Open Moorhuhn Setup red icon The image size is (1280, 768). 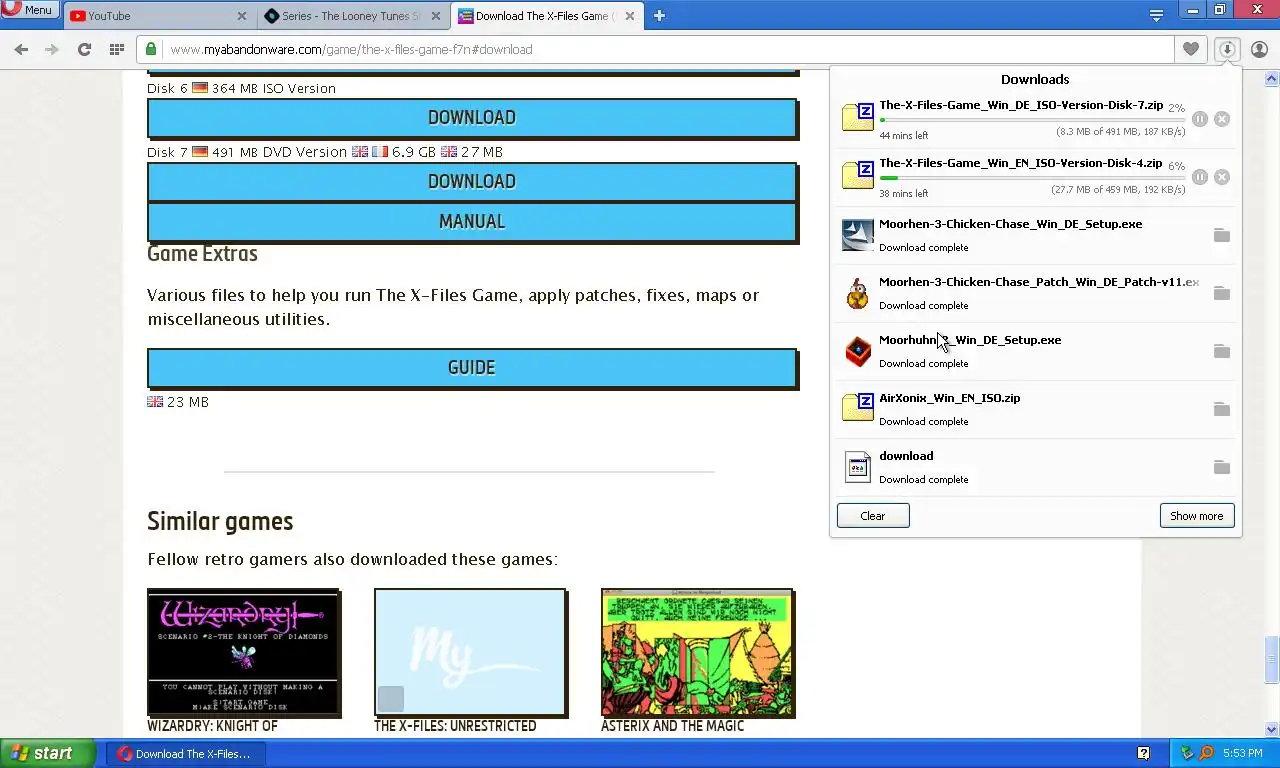pyautogui.click(x=858, y=351)
